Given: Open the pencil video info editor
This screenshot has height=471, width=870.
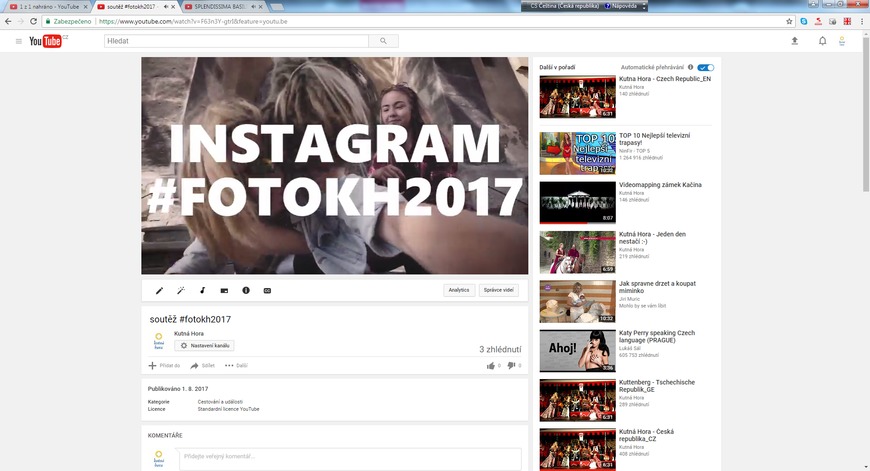Looking at the screenshot, I should tap(159, 290).
